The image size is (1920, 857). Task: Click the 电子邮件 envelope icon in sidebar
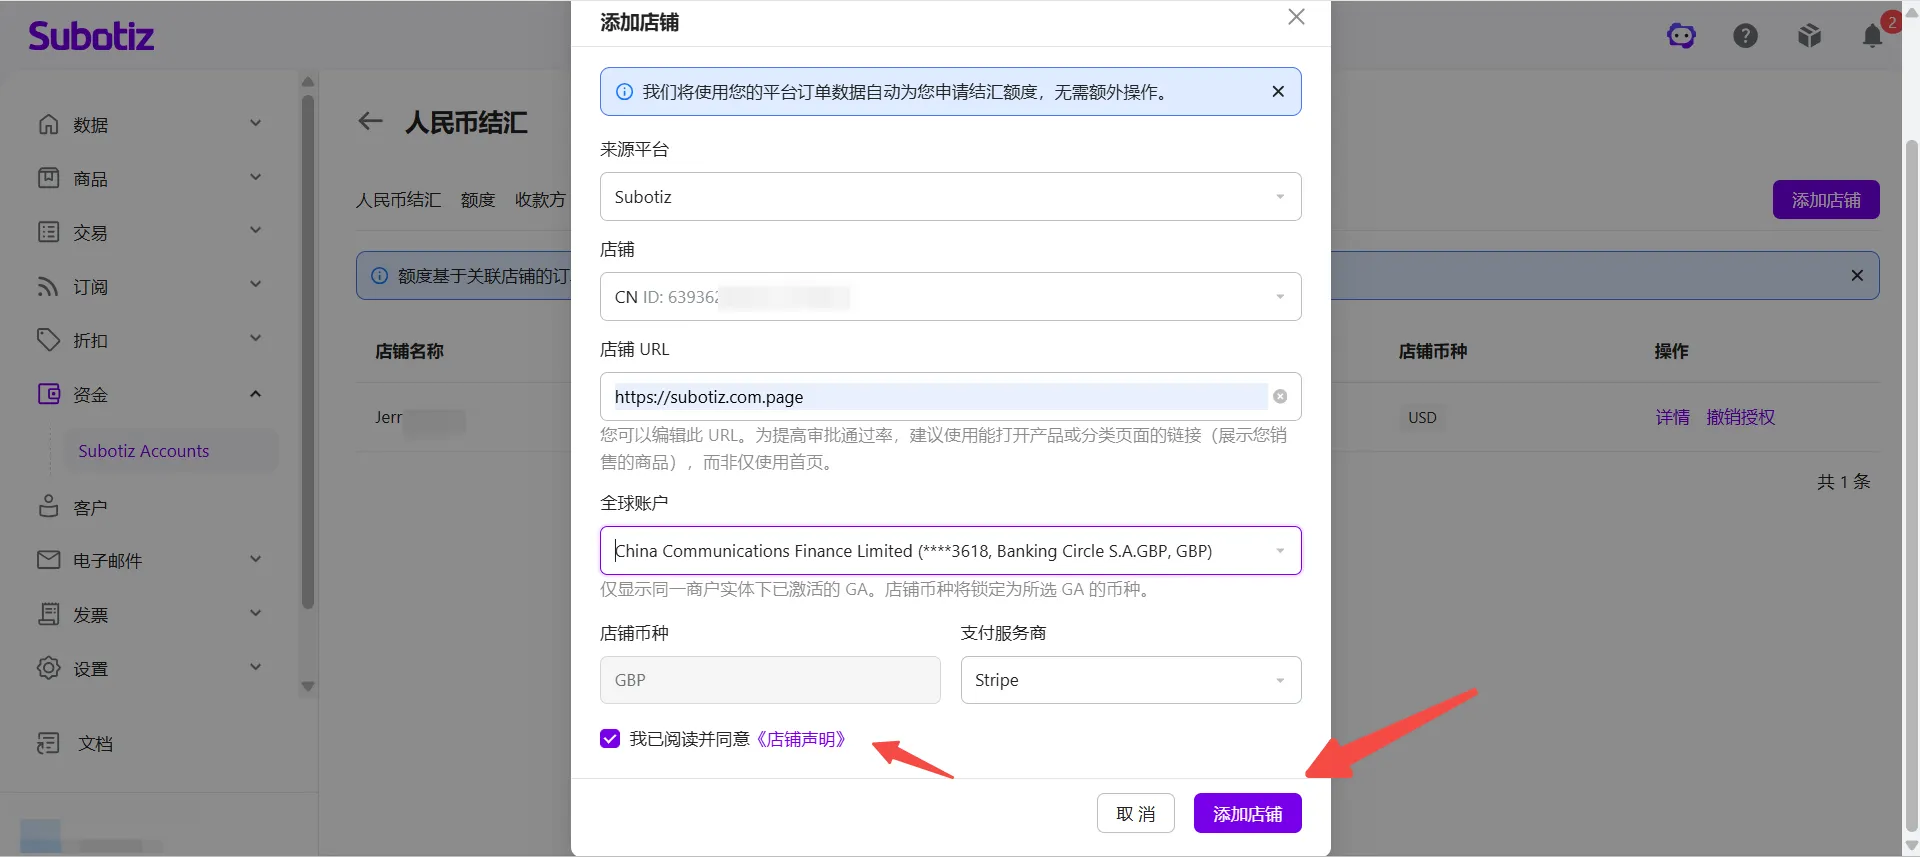[x=48, y=560]
